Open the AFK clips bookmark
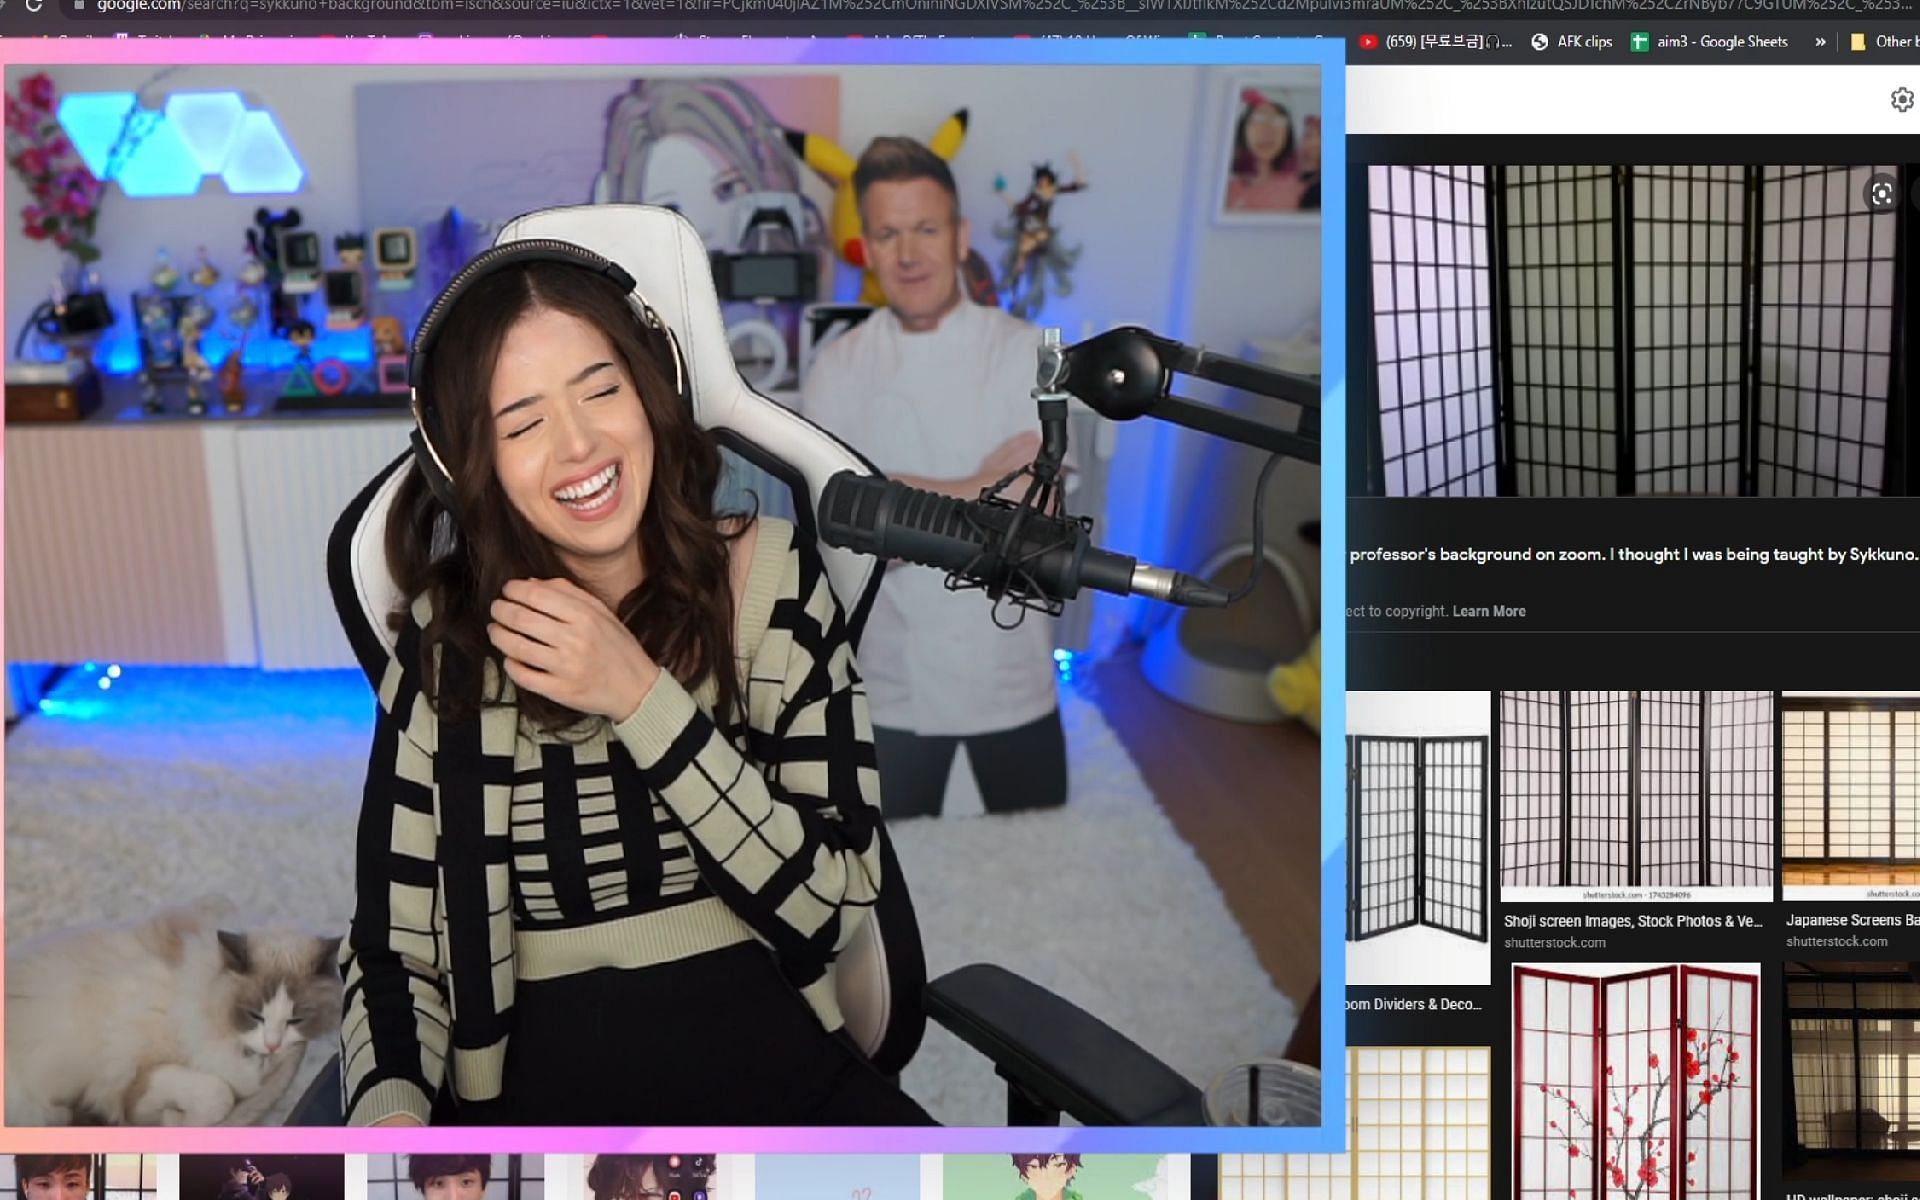 click(x=1573, y=42)
